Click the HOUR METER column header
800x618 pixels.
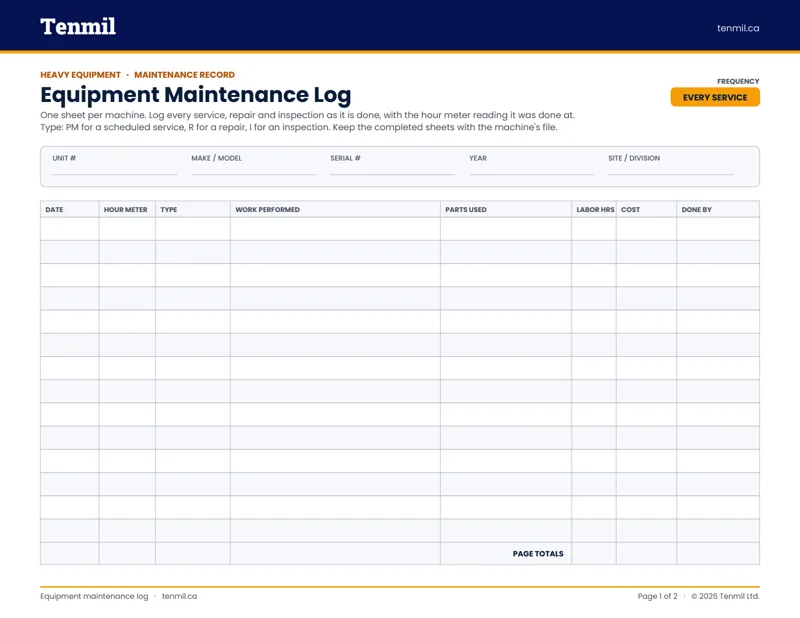pyautogui.click(x=127, y=209)
